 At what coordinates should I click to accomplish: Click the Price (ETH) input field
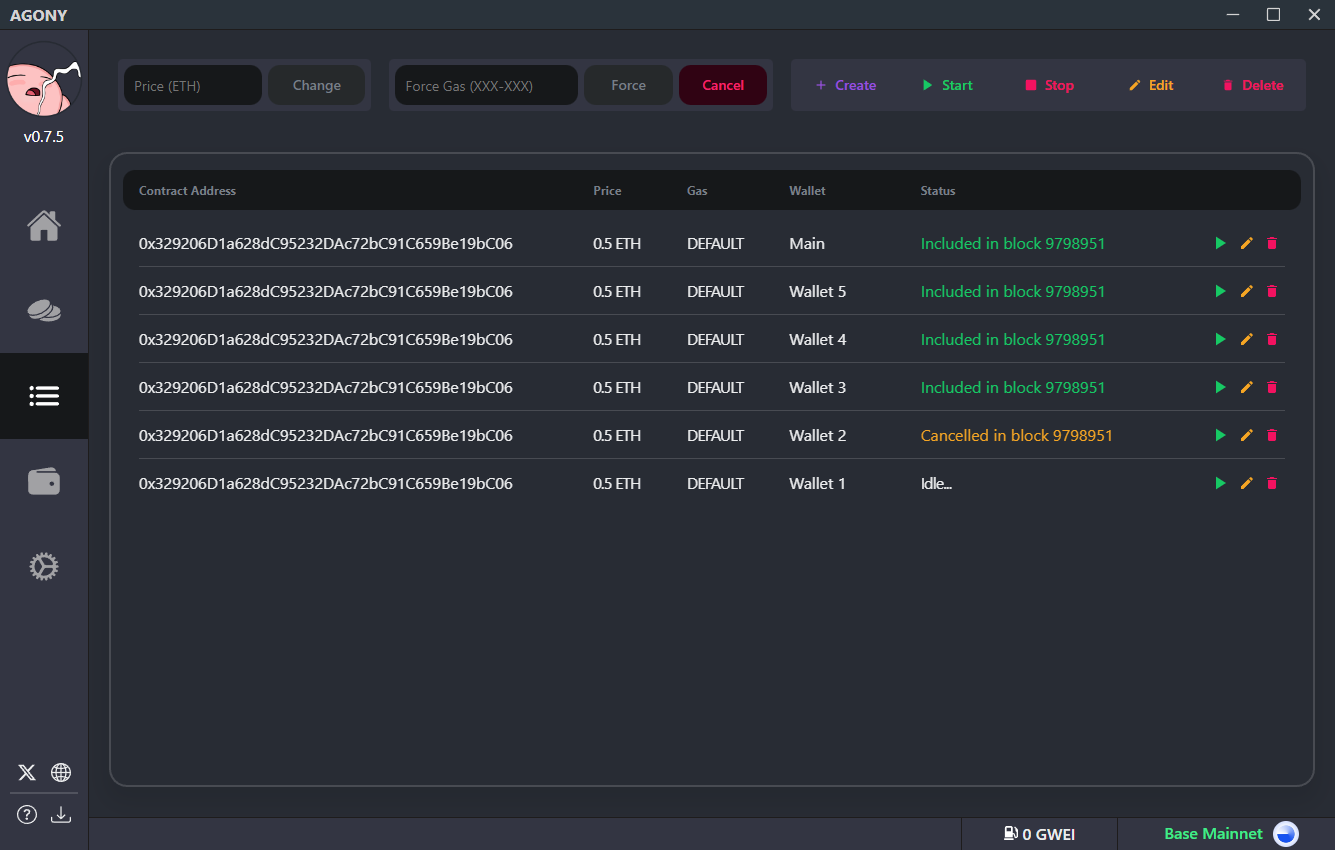coord(193,85)
